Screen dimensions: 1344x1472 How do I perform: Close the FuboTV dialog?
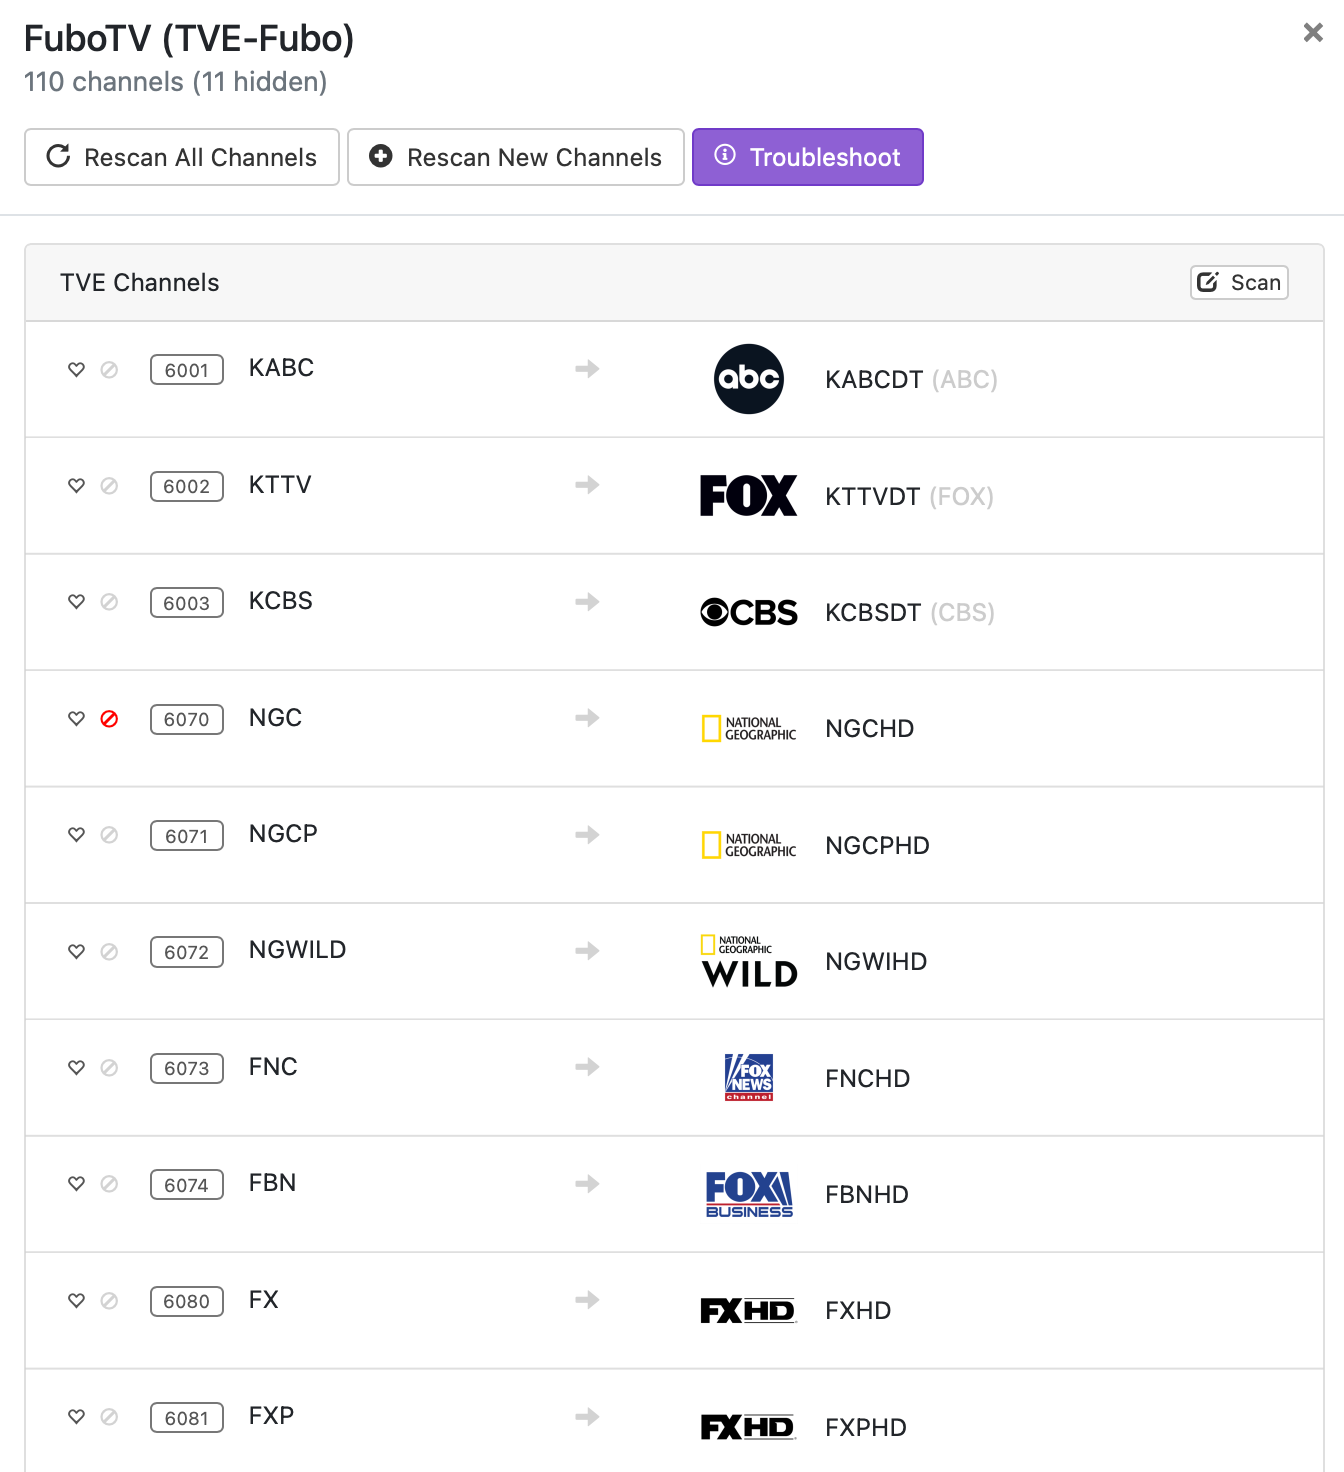pos(1313,33)
